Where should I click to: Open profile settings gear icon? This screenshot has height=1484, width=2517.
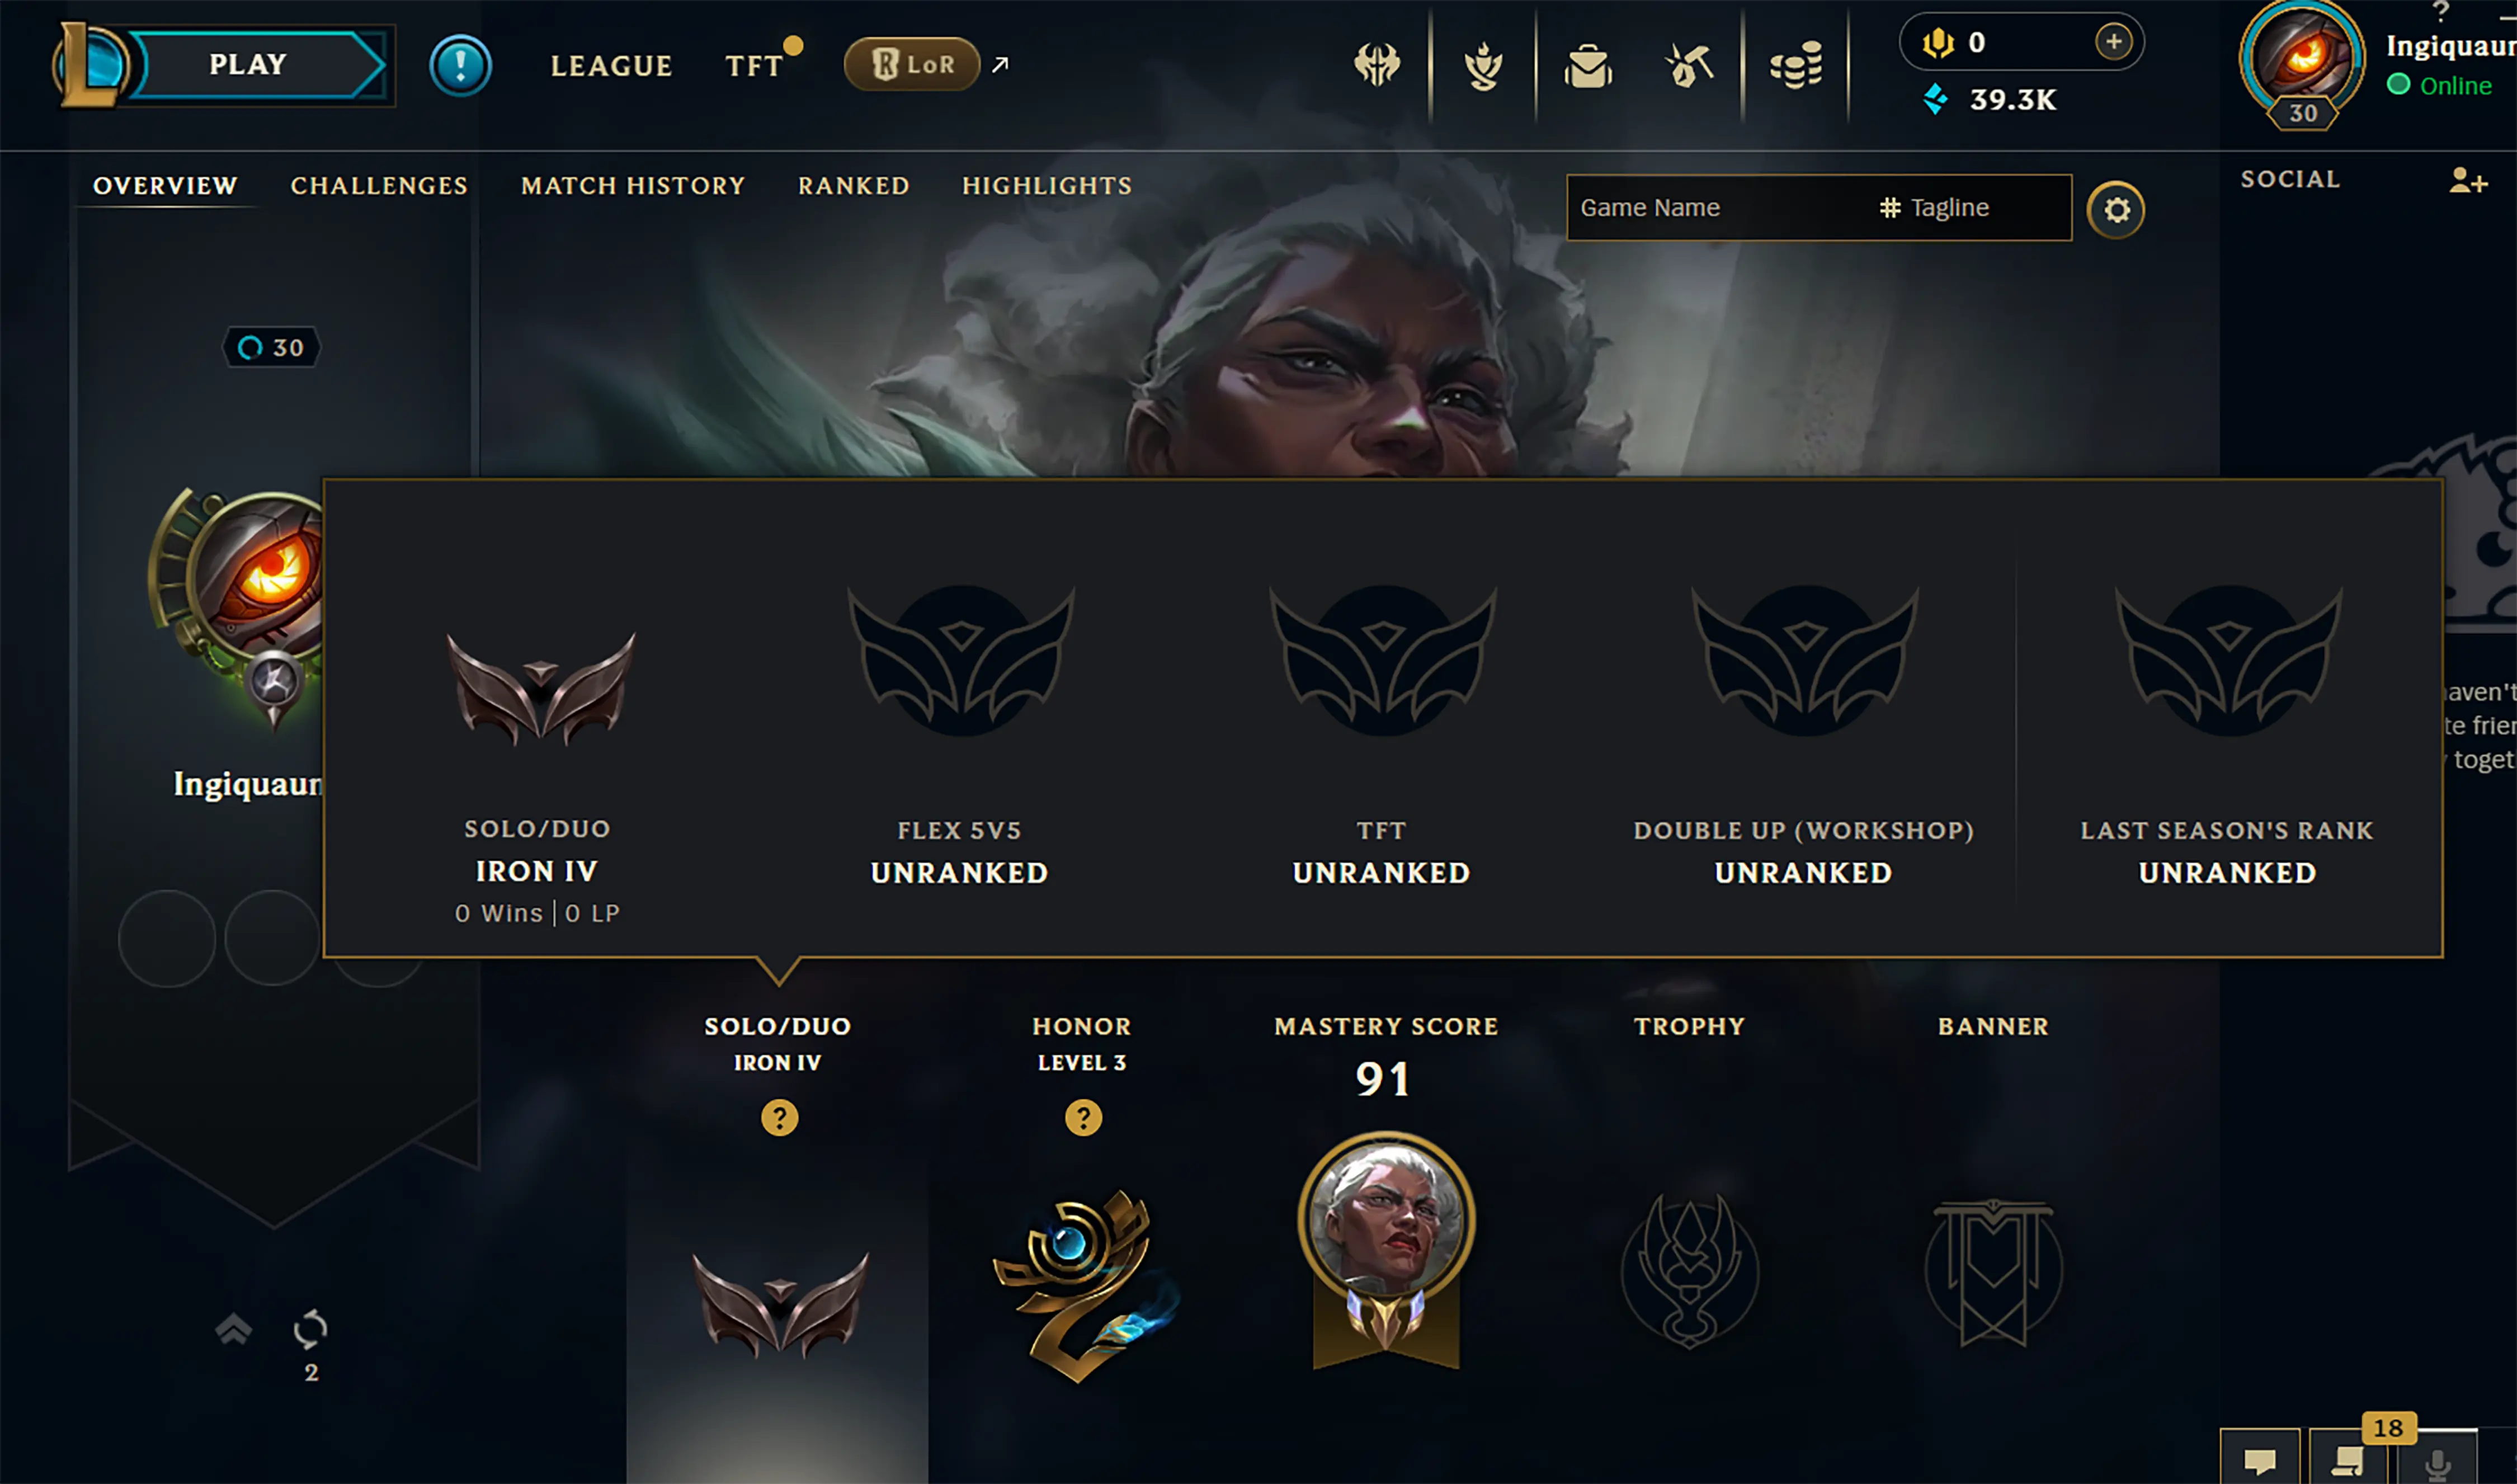(x=2115, y=209)
